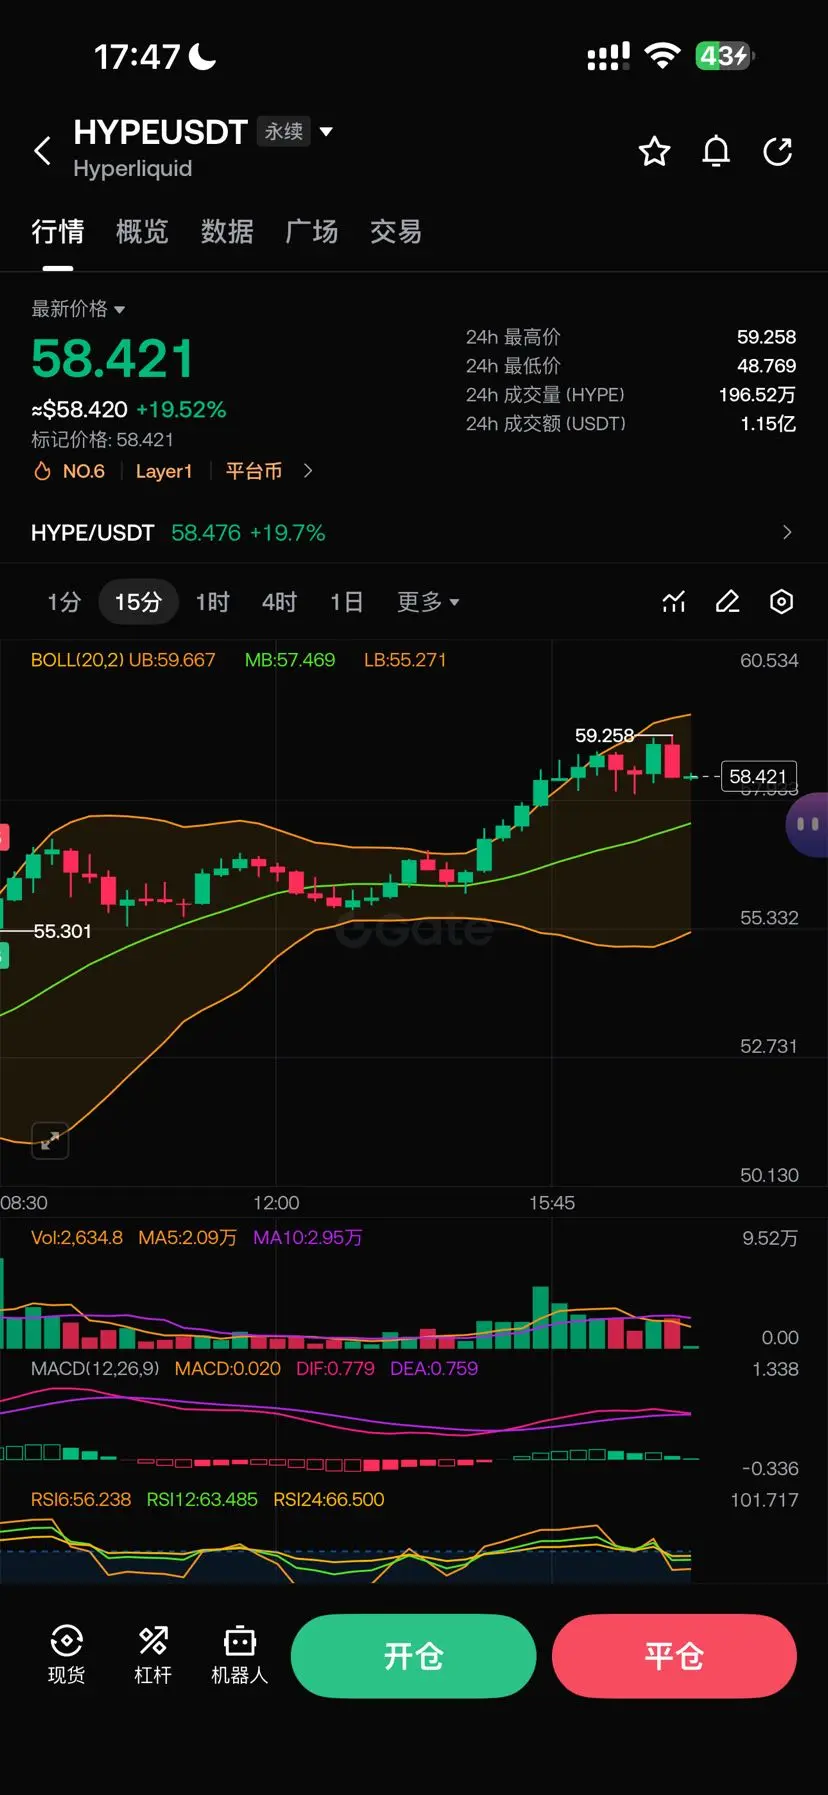Select 4时 timeframe
Viewport: 828px width, 1795px height.
click(279, 602)
